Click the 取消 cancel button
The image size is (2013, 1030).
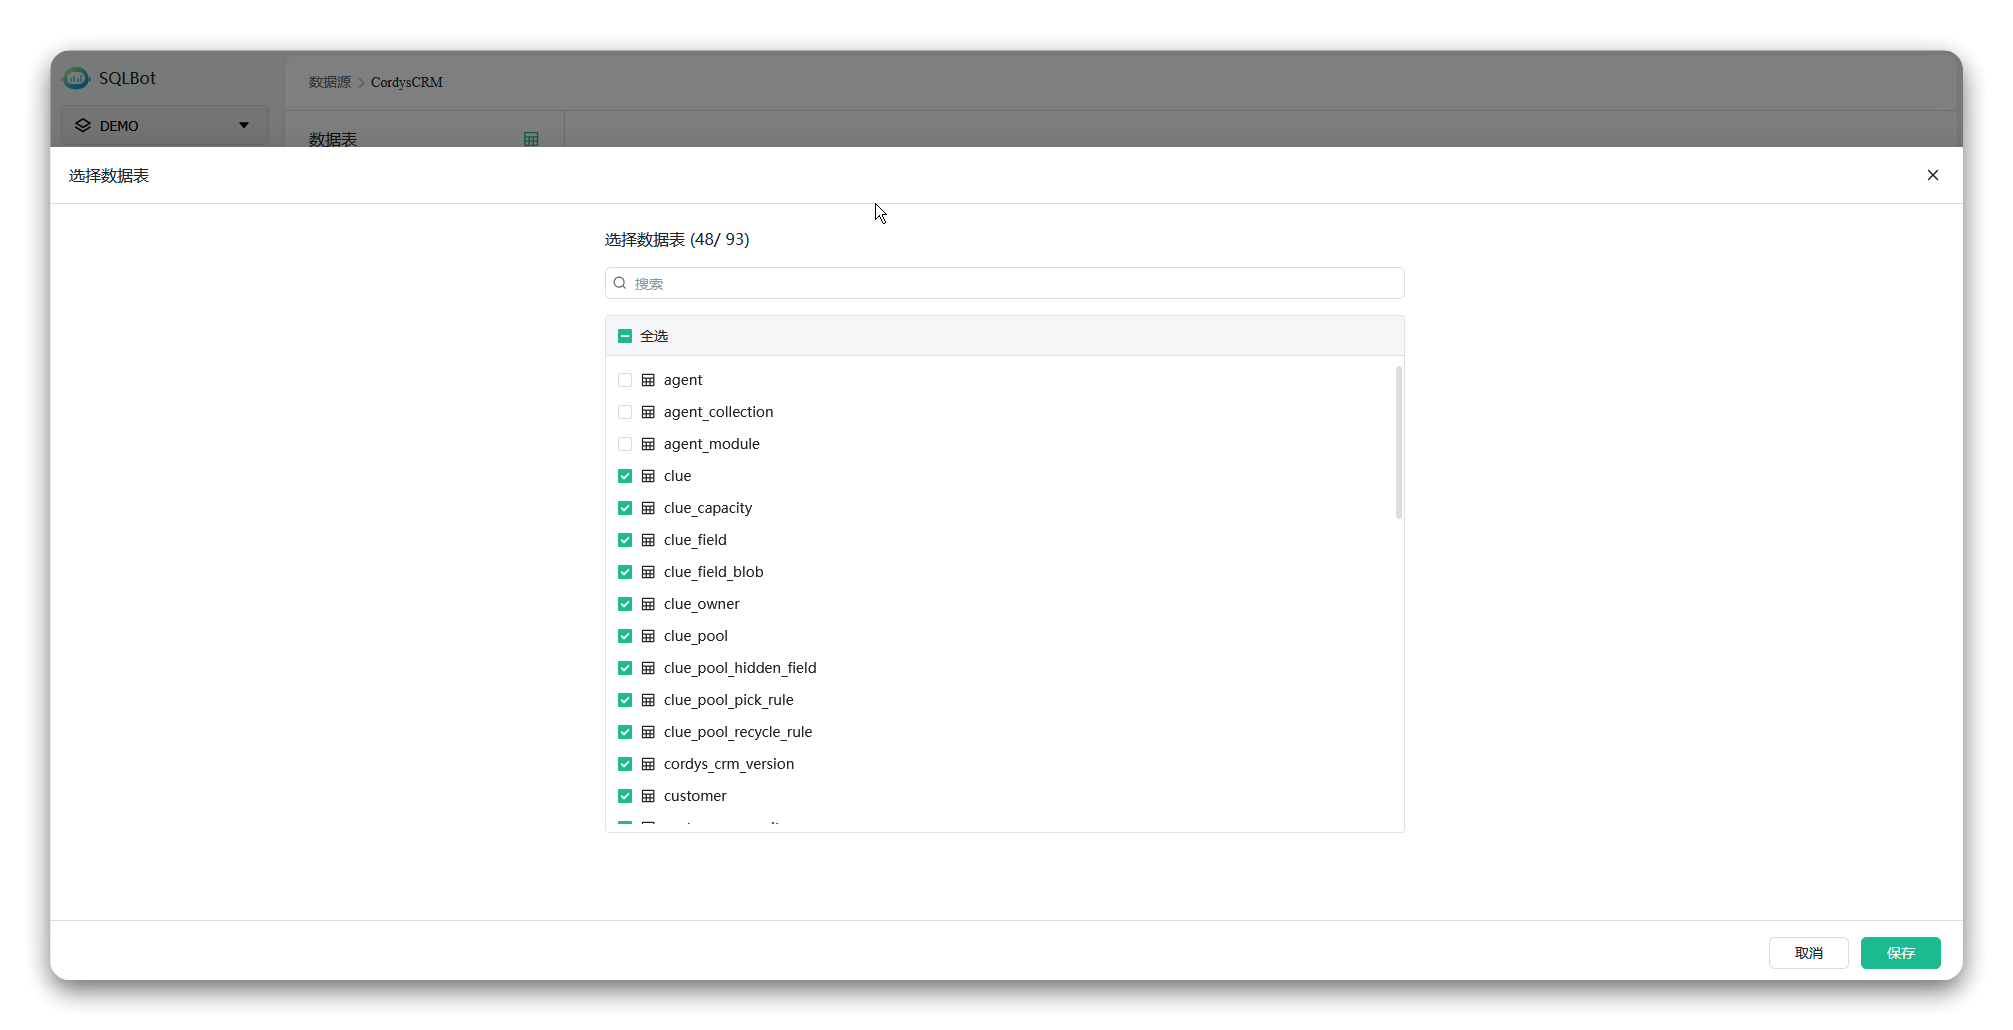1808,953
